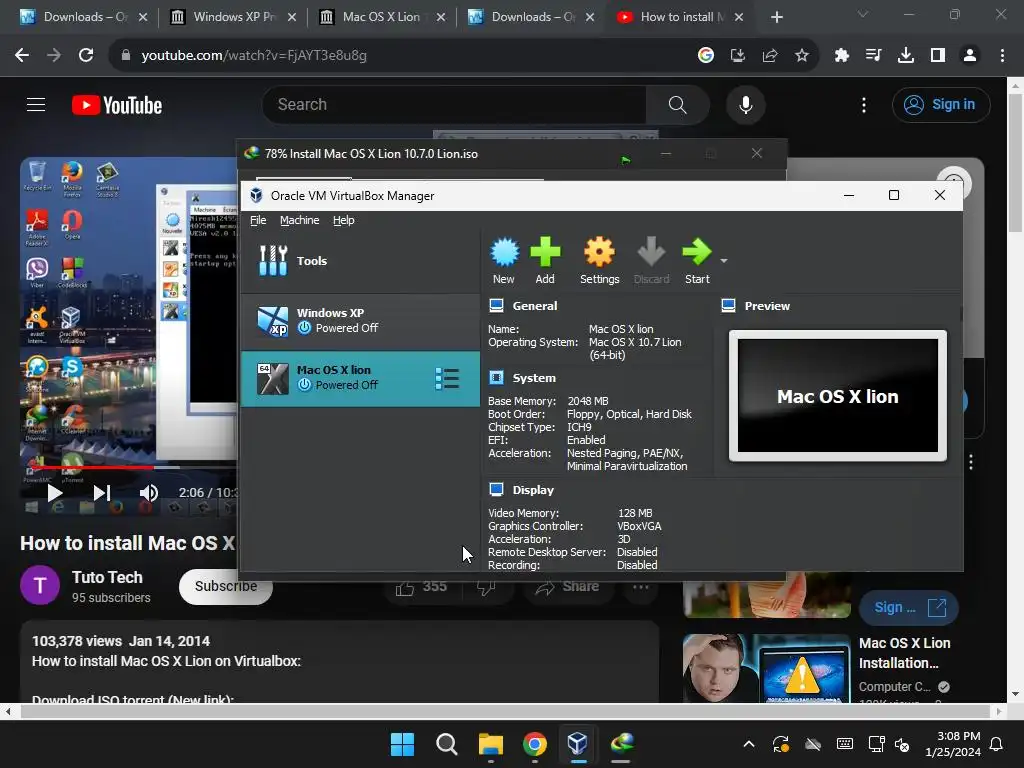Click the Windows Start button

click(x=402, y=743)
